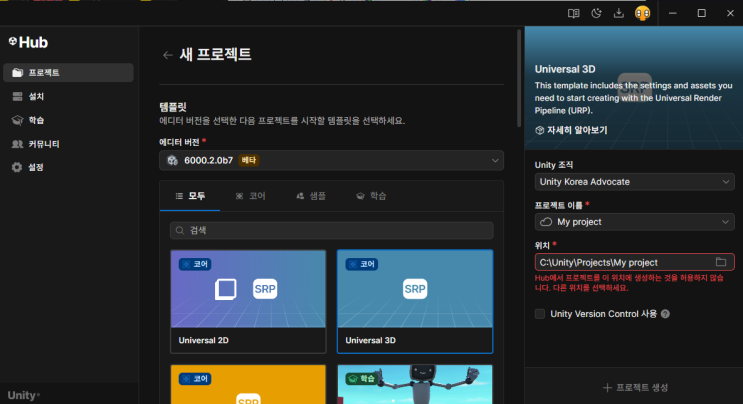Switch to the 학습 templates tab

click(x=371, y=196)
